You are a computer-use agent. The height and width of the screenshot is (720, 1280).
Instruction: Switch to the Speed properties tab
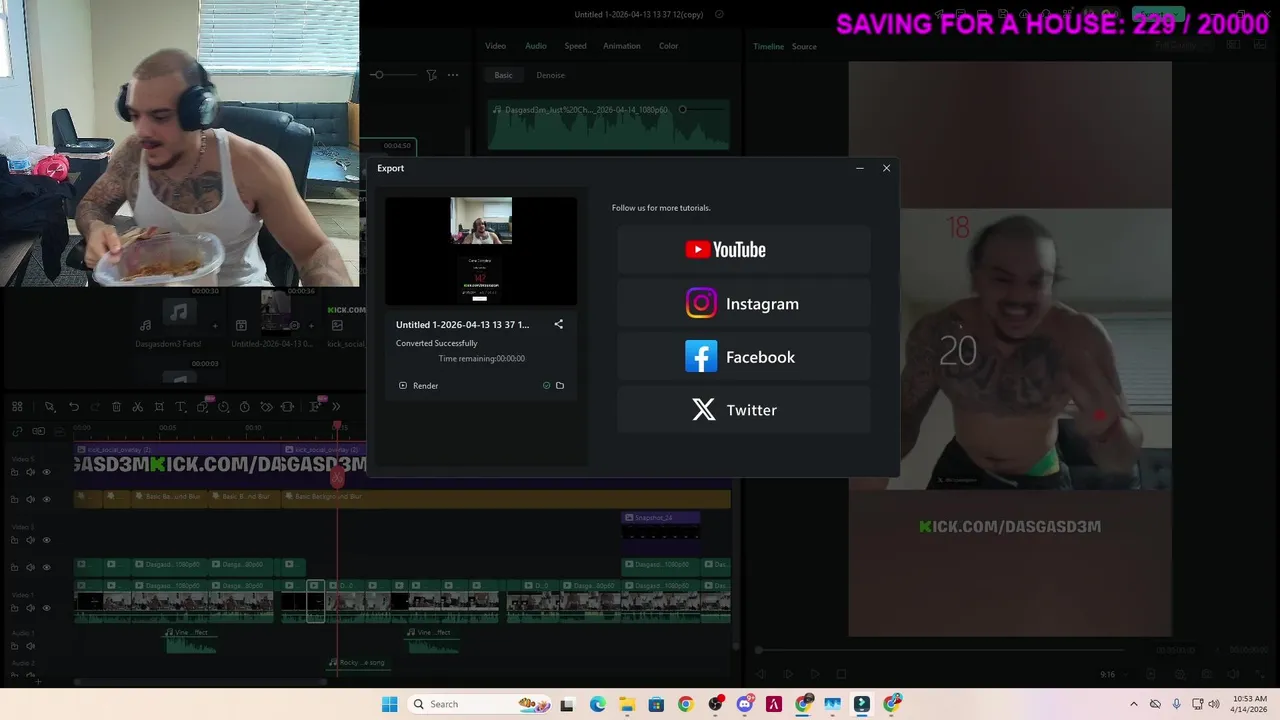[x=575, y=46]
